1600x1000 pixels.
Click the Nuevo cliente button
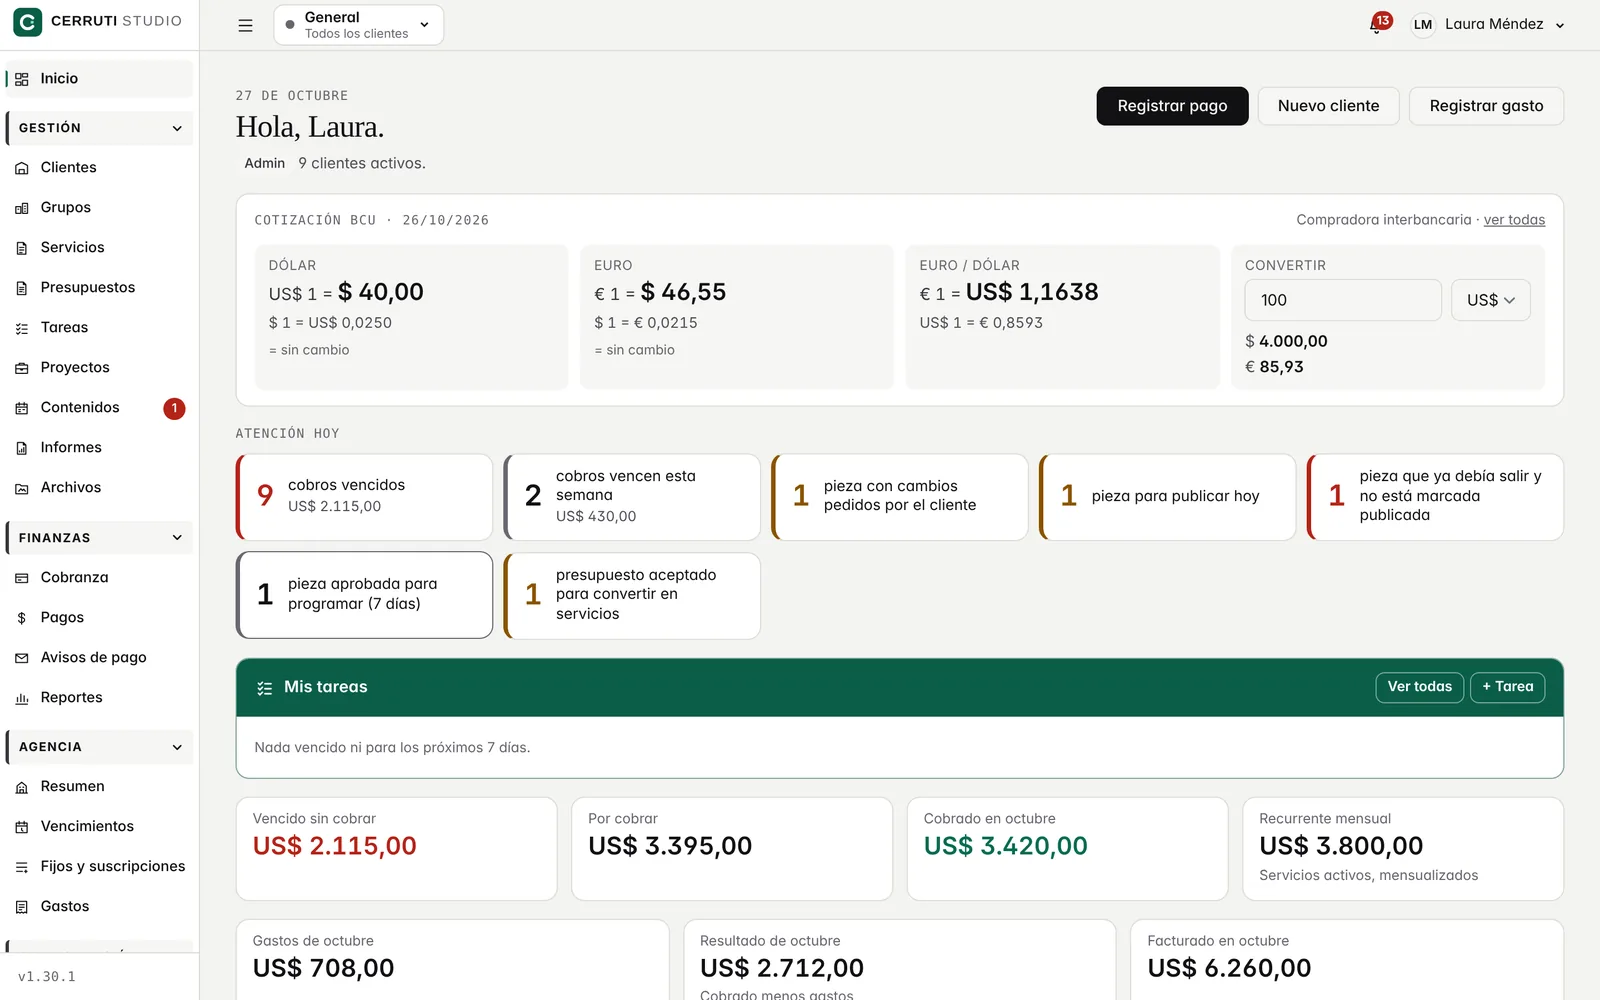1328,106
